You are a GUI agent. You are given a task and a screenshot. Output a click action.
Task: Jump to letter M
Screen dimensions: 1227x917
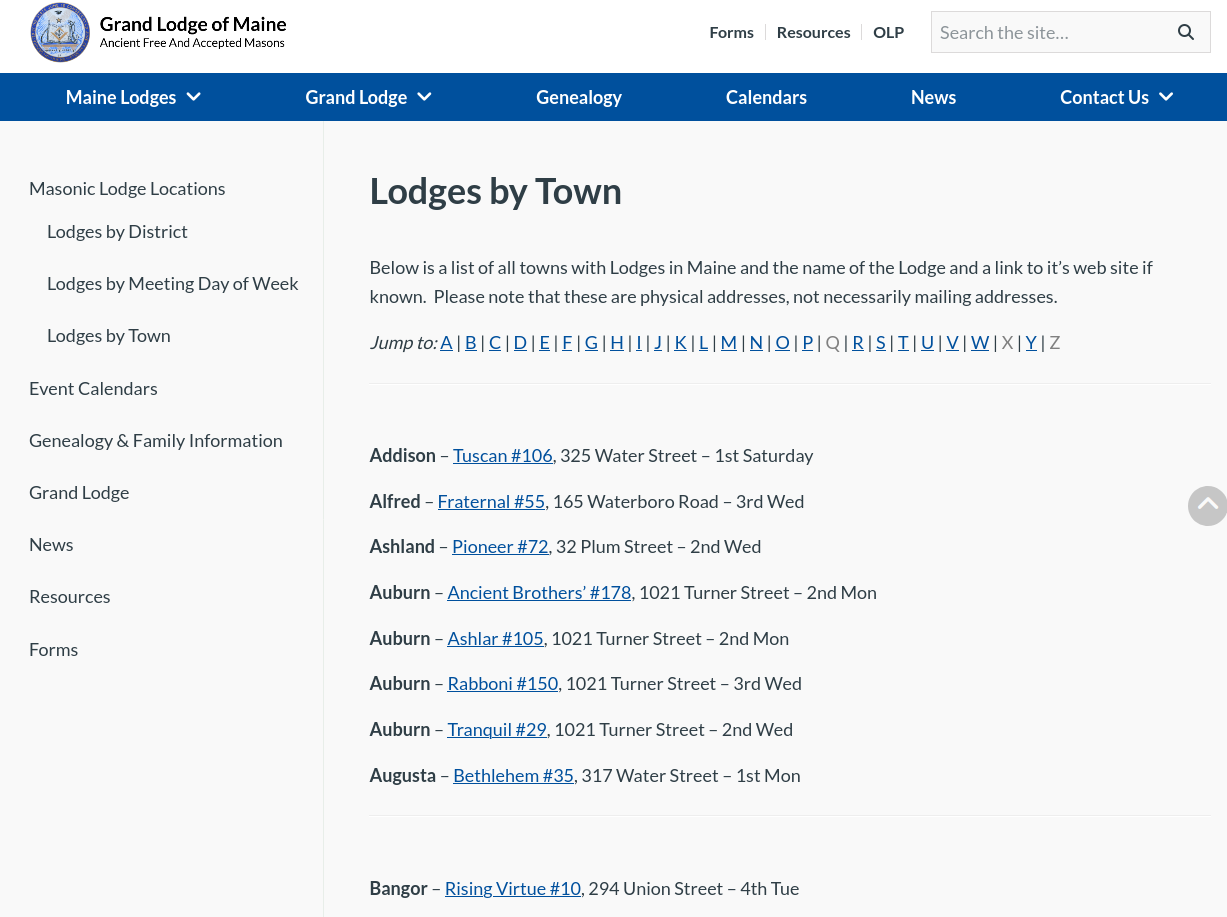[729, 342]
